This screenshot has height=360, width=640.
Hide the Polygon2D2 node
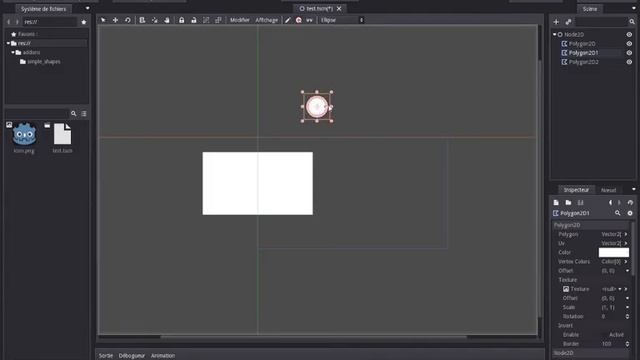point(629,62)
